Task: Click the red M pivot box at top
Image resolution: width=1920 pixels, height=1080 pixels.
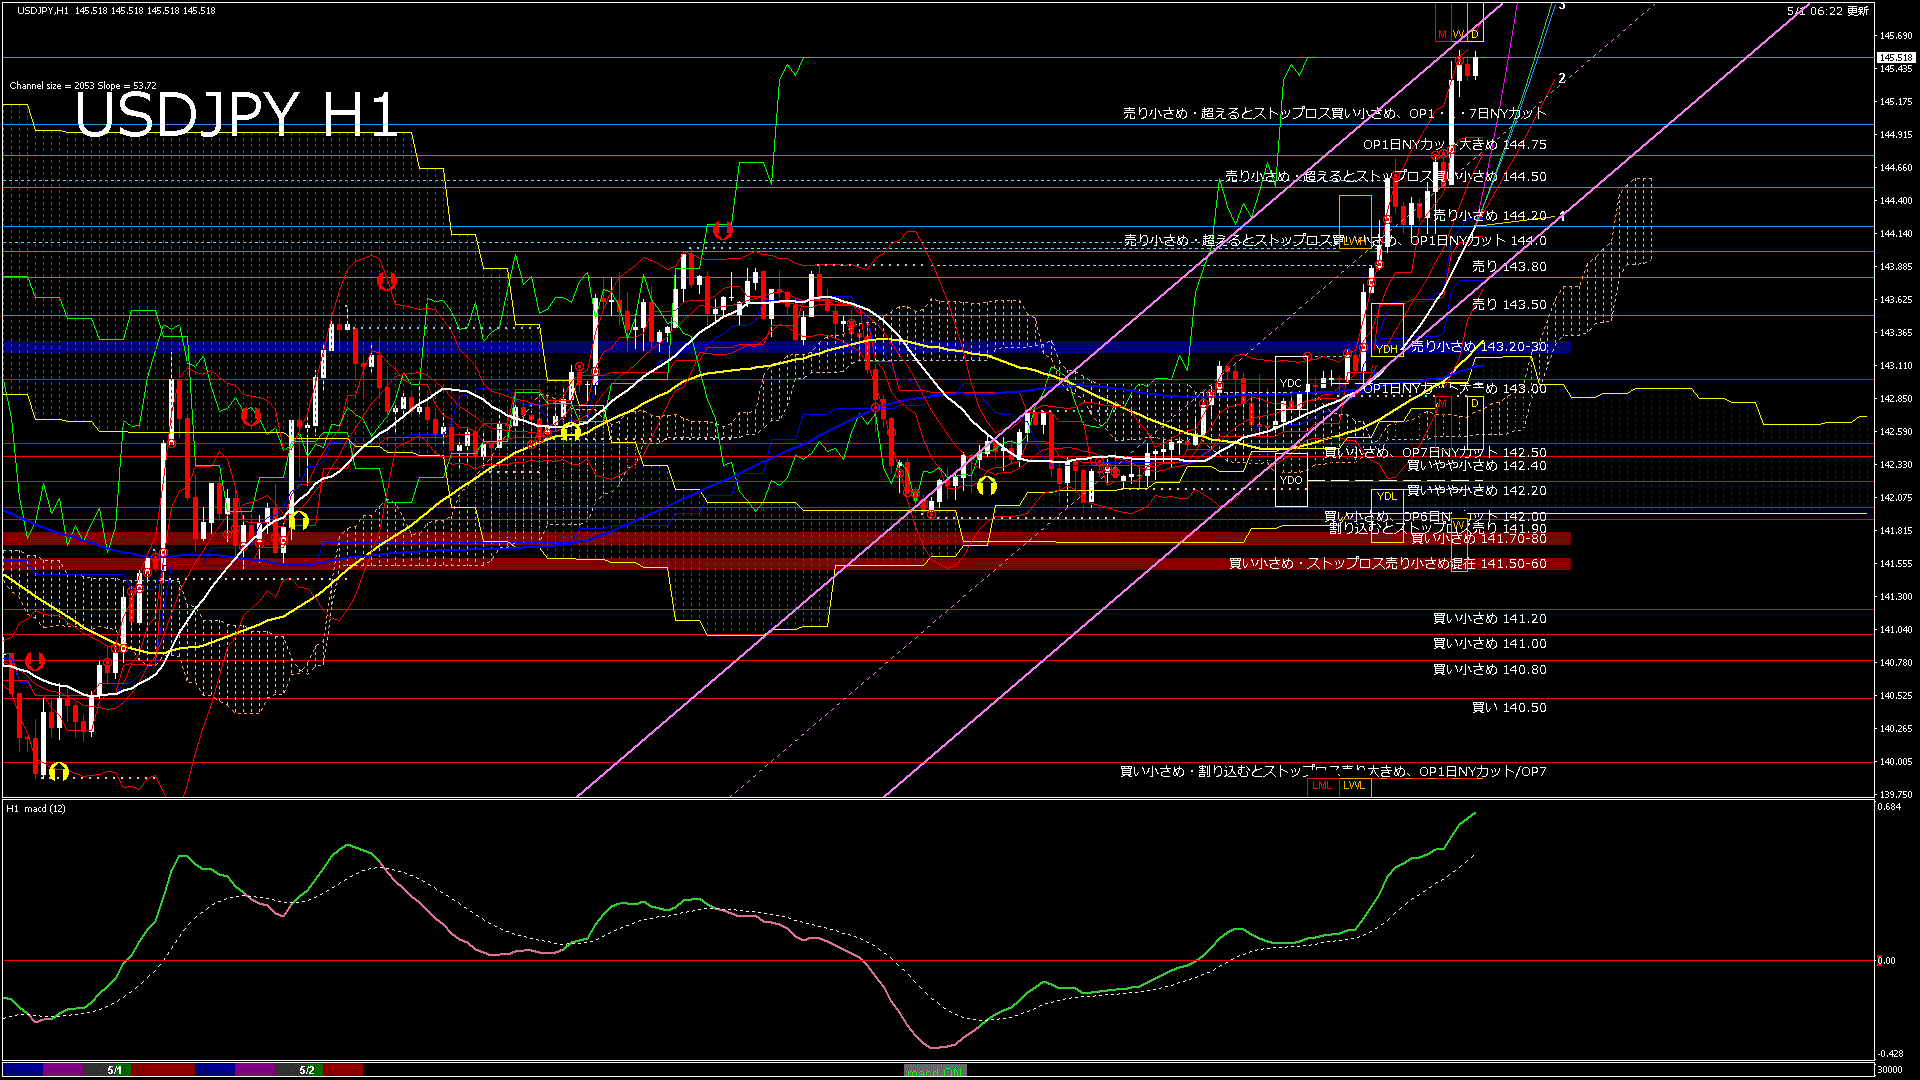Action: coord(1442,35)
